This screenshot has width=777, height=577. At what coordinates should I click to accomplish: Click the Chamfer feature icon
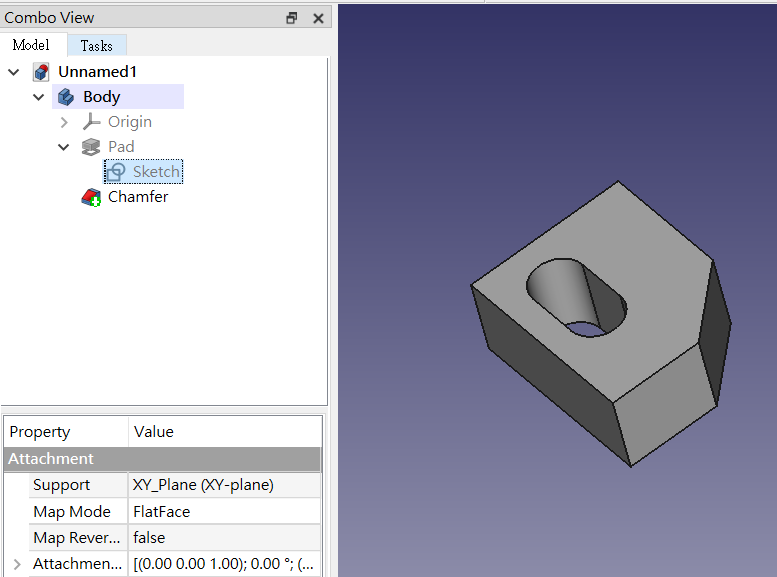91,197
